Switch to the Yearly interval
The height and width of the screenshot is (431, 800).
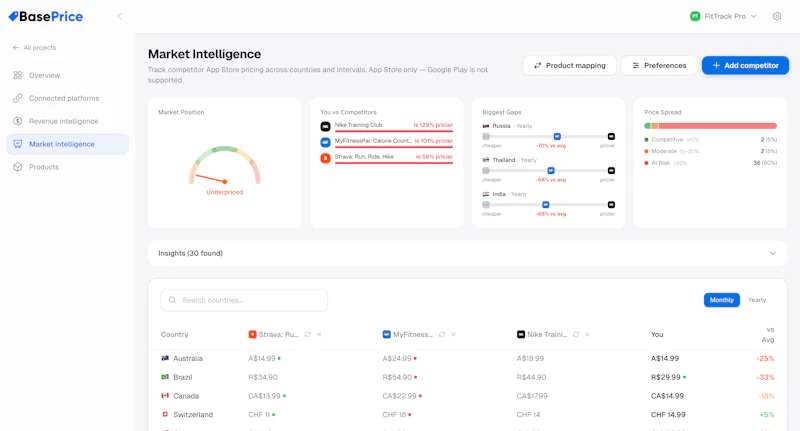(x=757, y=300)
